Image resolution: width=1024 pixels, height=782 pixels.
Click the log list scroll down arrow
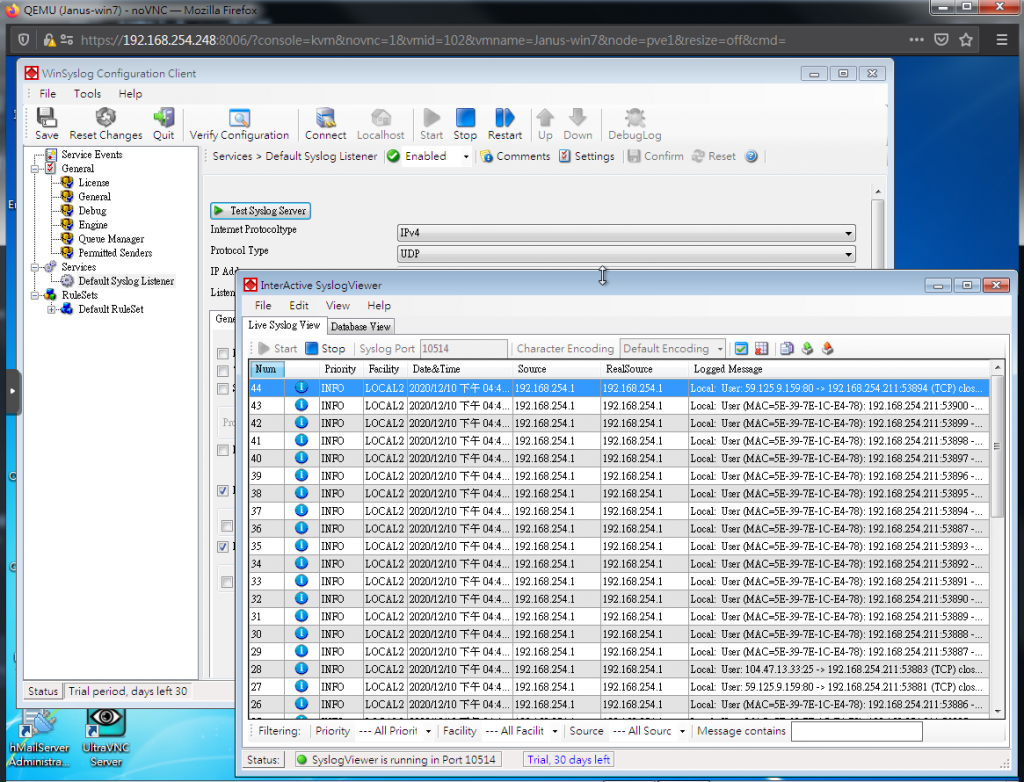pyautogui.click(x=997, y=711)
